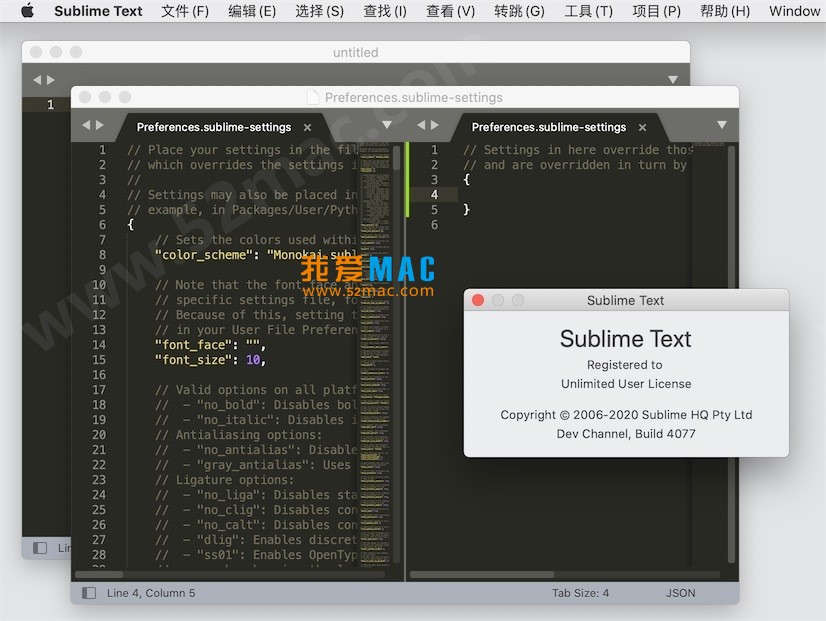Click line number 1 in untitled window
826x621 pixels.
(50, 105)
